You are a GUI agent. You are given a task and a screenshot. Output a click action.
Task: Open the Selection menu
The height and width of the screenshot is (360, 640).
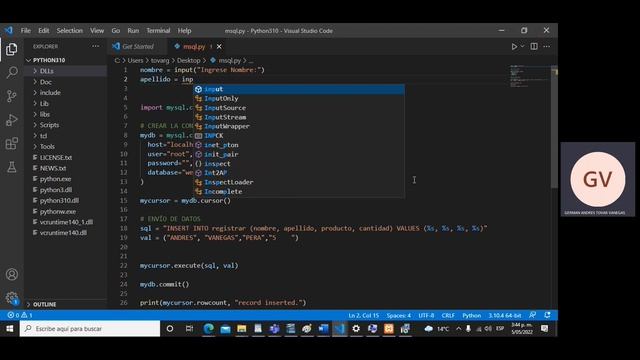pos(69,31)
